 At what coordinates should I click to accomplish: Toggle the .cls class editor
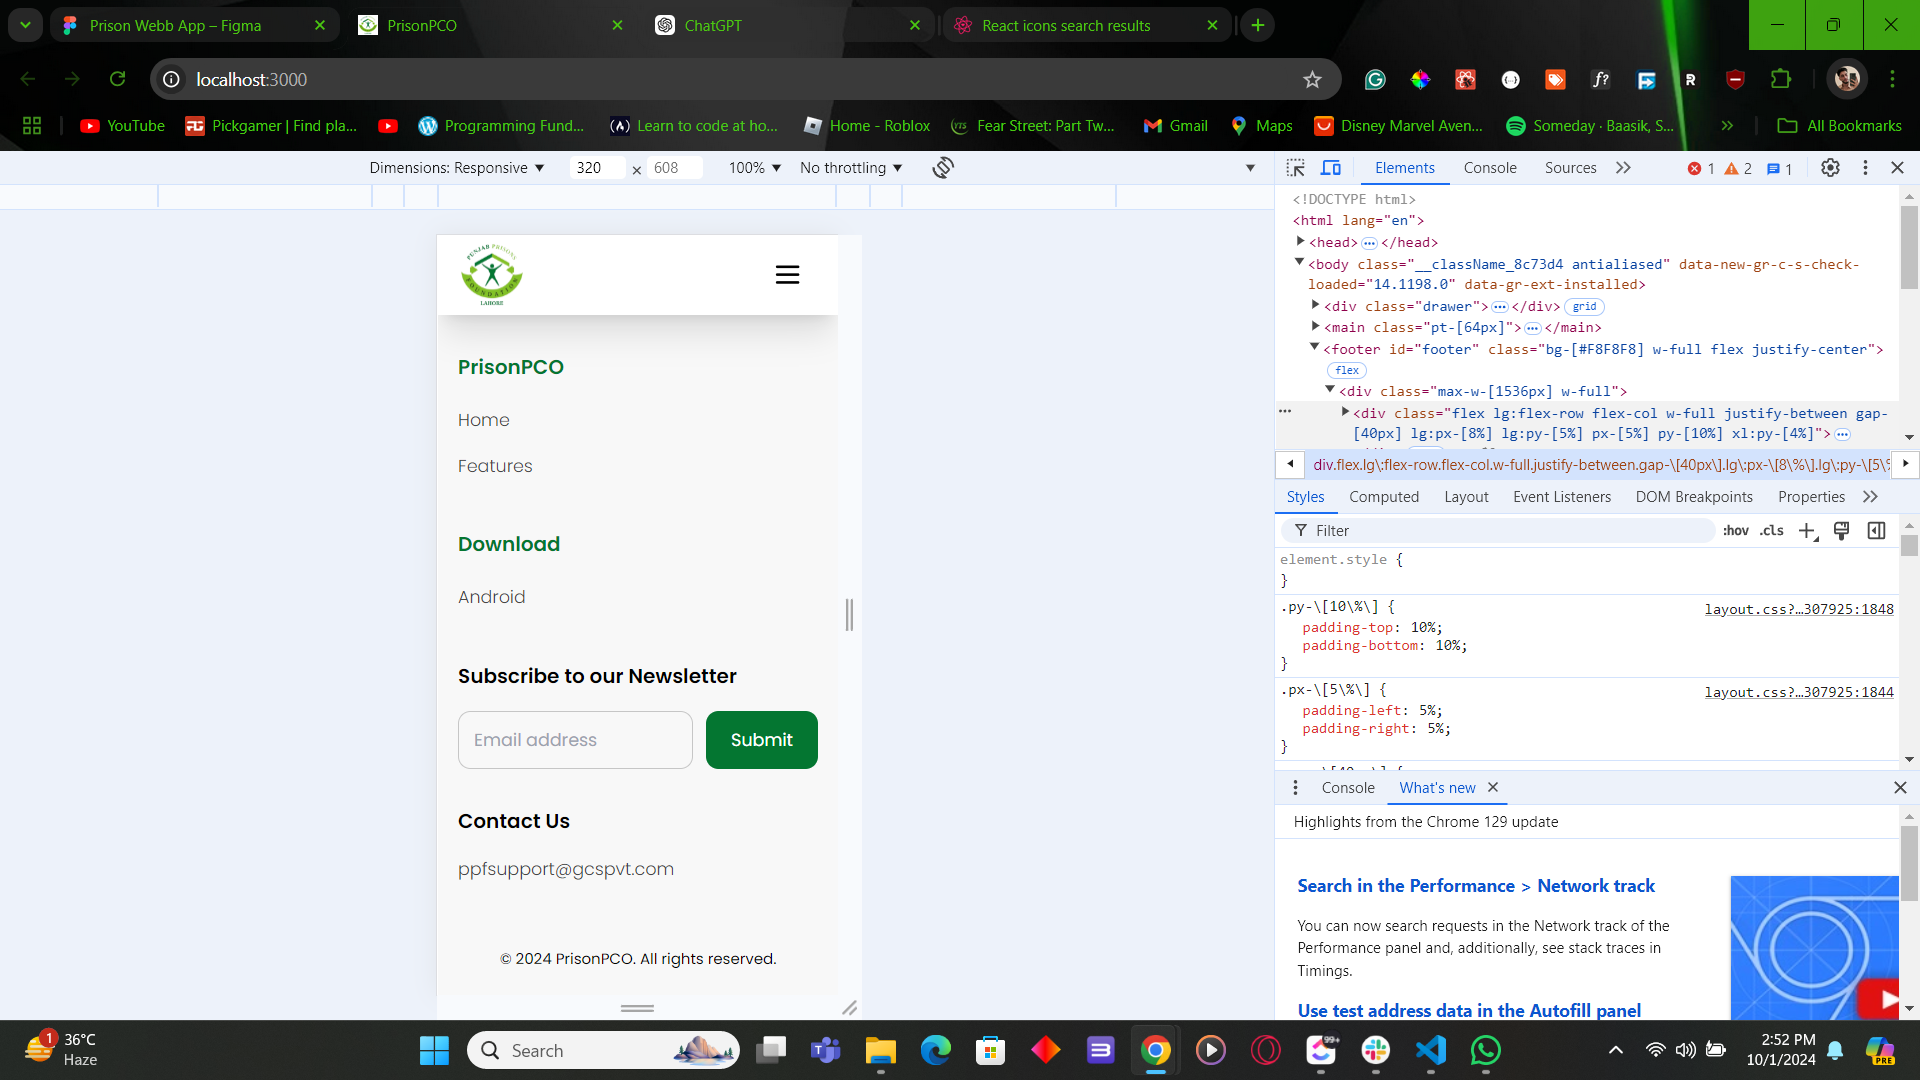1772,531
